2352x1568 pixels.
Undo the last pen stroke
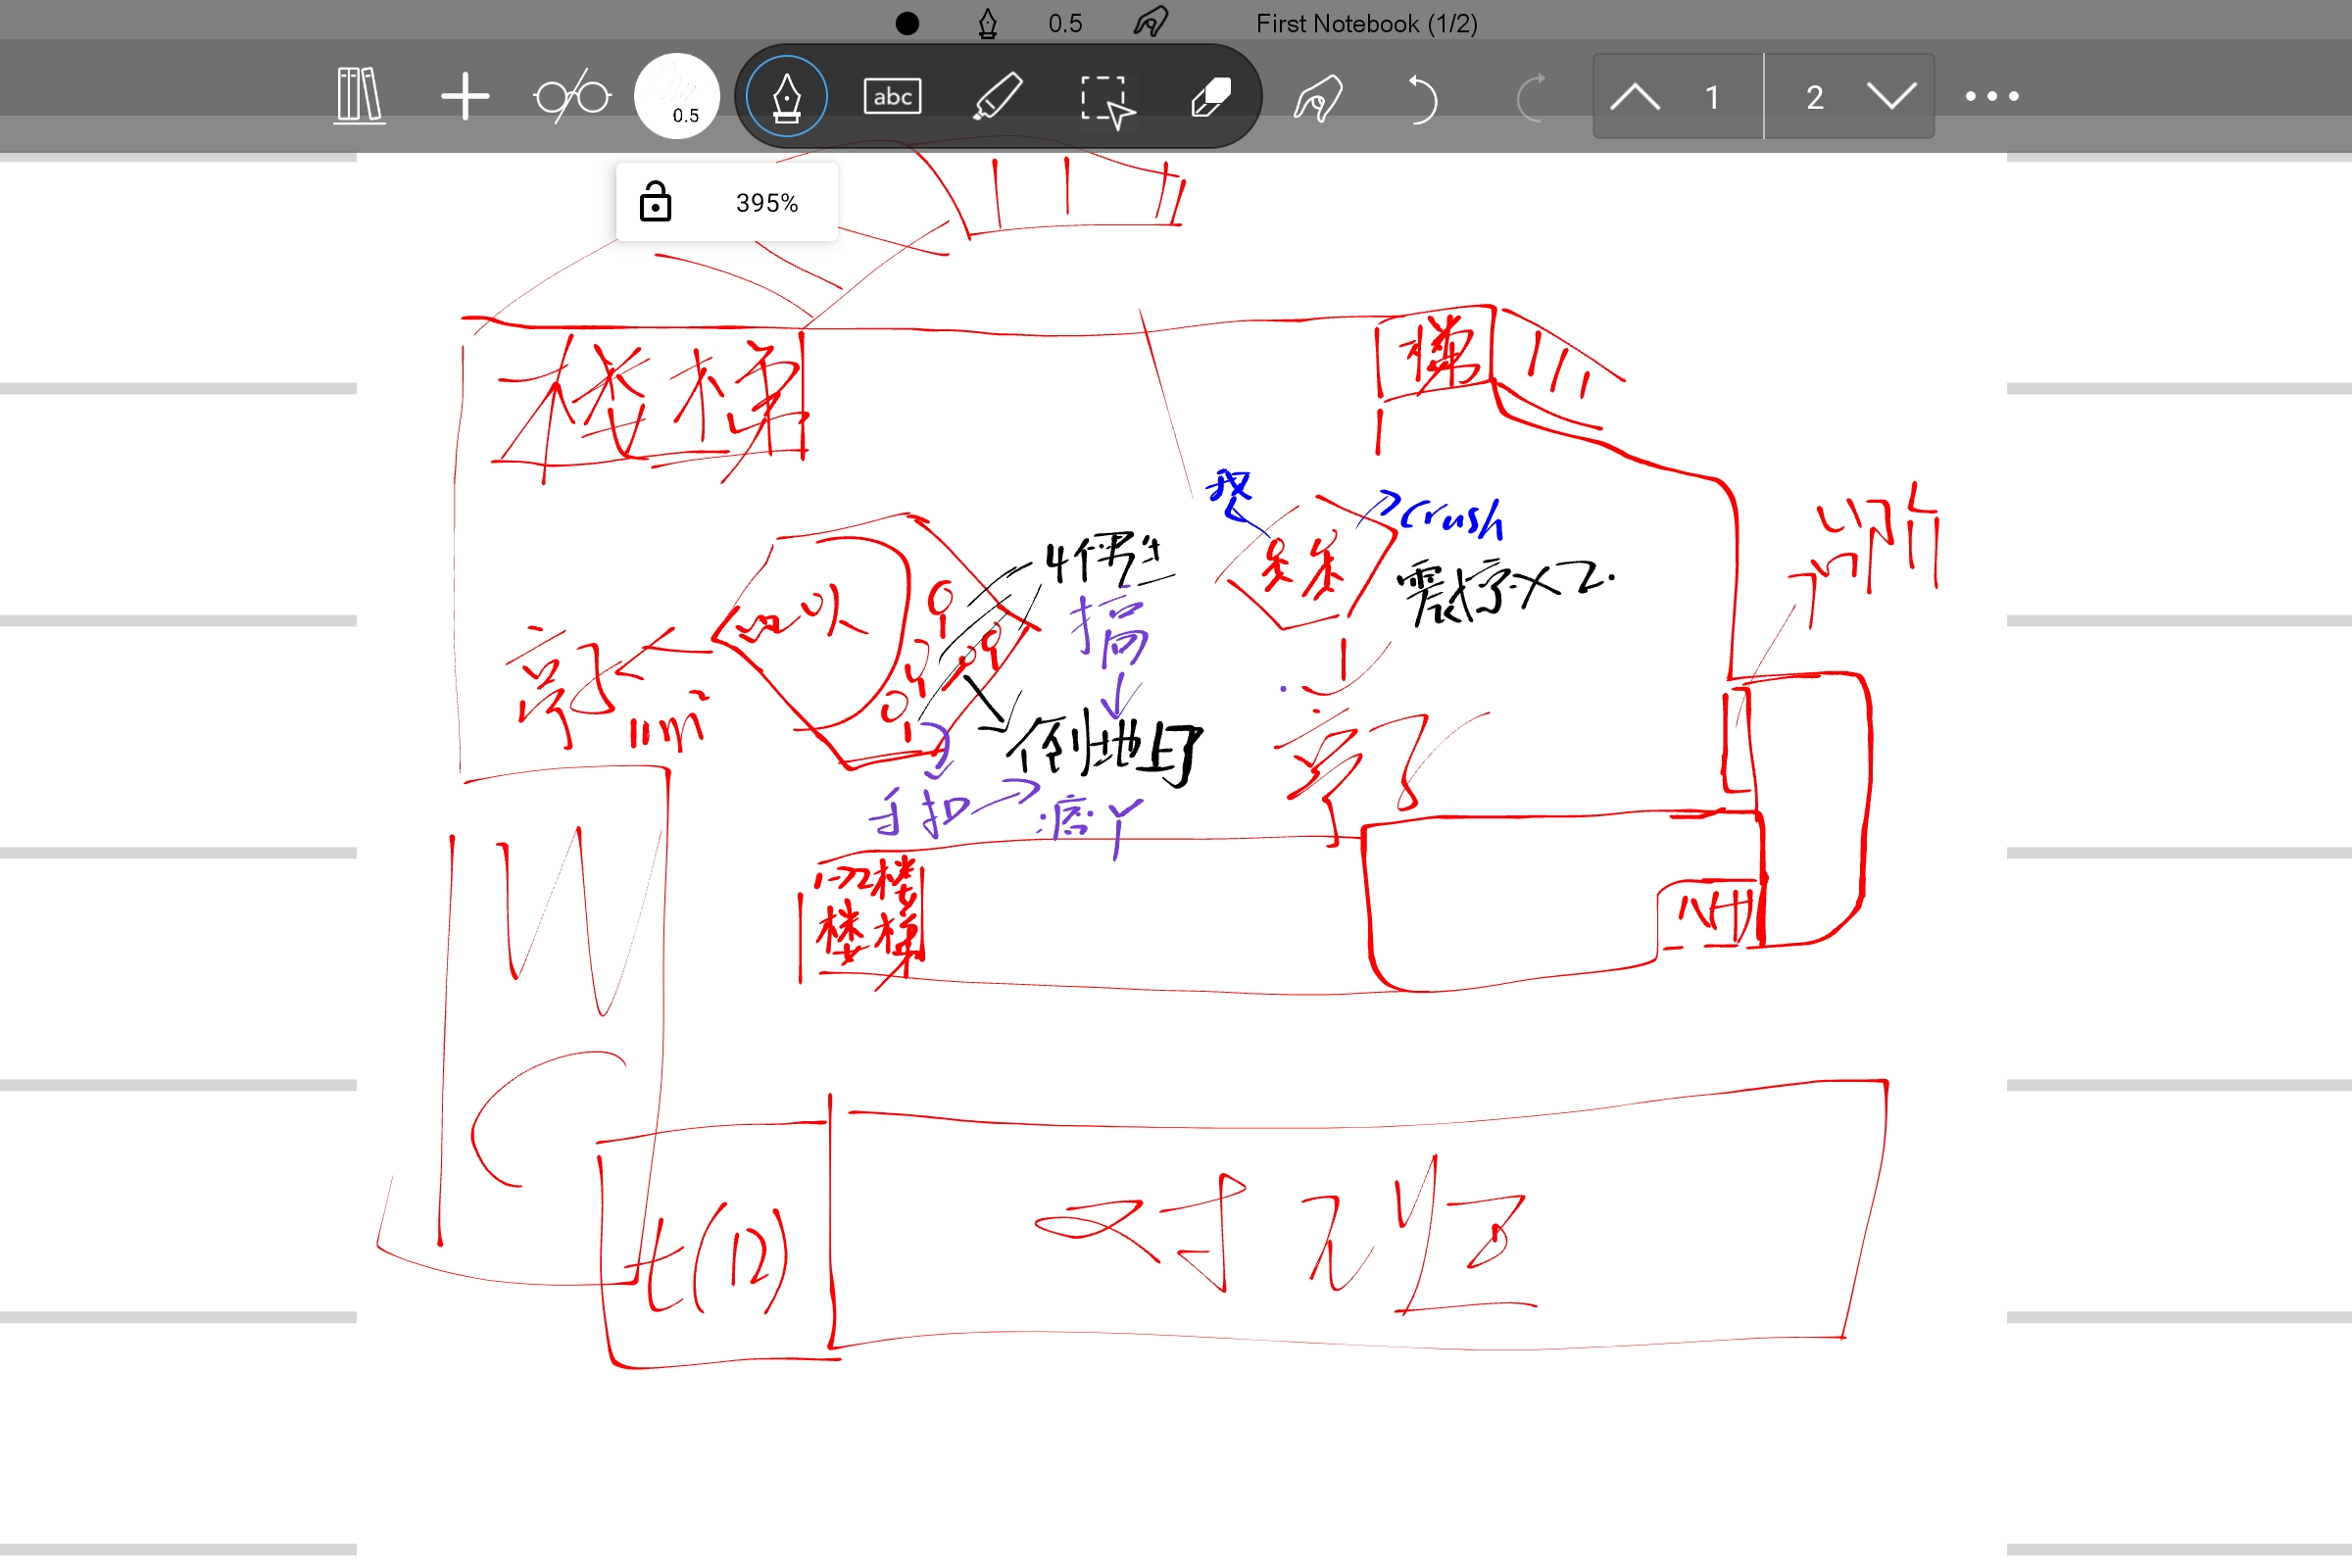coord(1424,96)
